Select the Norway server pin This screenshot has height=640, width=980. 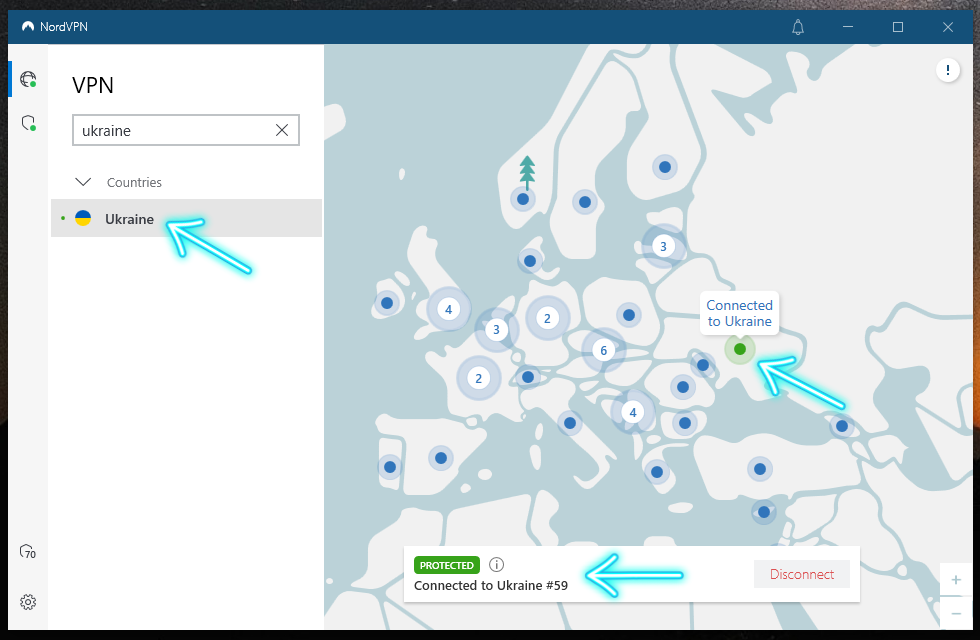click(523, 199)
